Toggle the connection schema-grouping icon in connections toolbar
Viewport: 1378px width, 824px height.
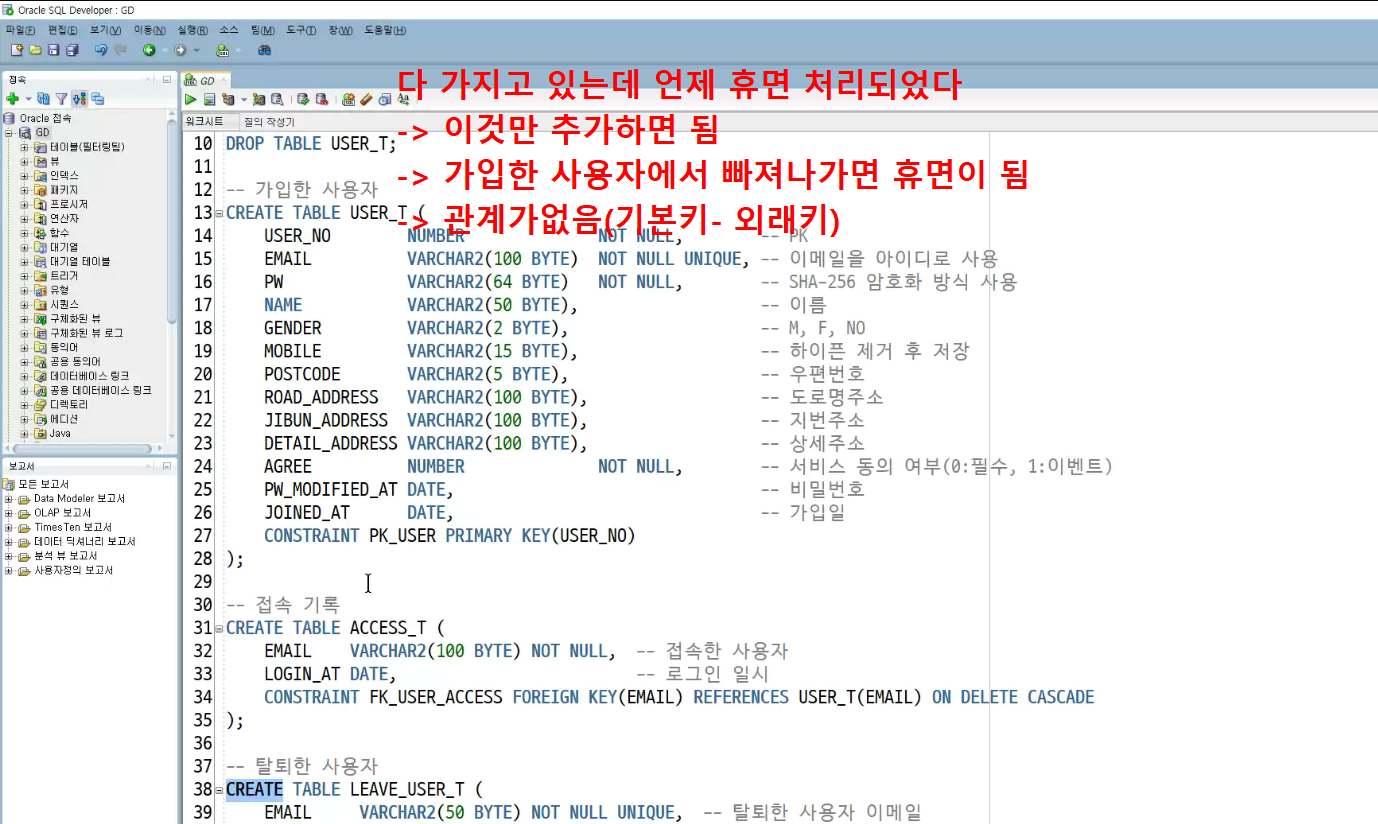80,99
